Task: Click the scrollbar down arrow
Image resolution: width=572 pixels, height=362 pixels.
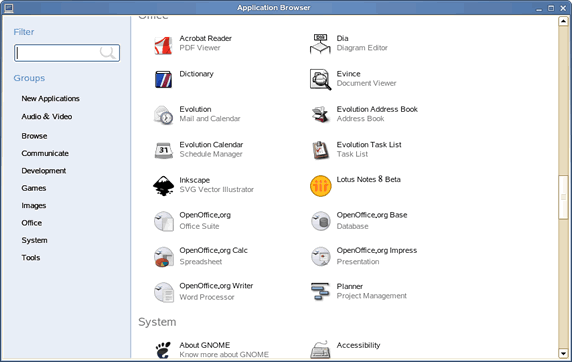Action: click(563, 353)
